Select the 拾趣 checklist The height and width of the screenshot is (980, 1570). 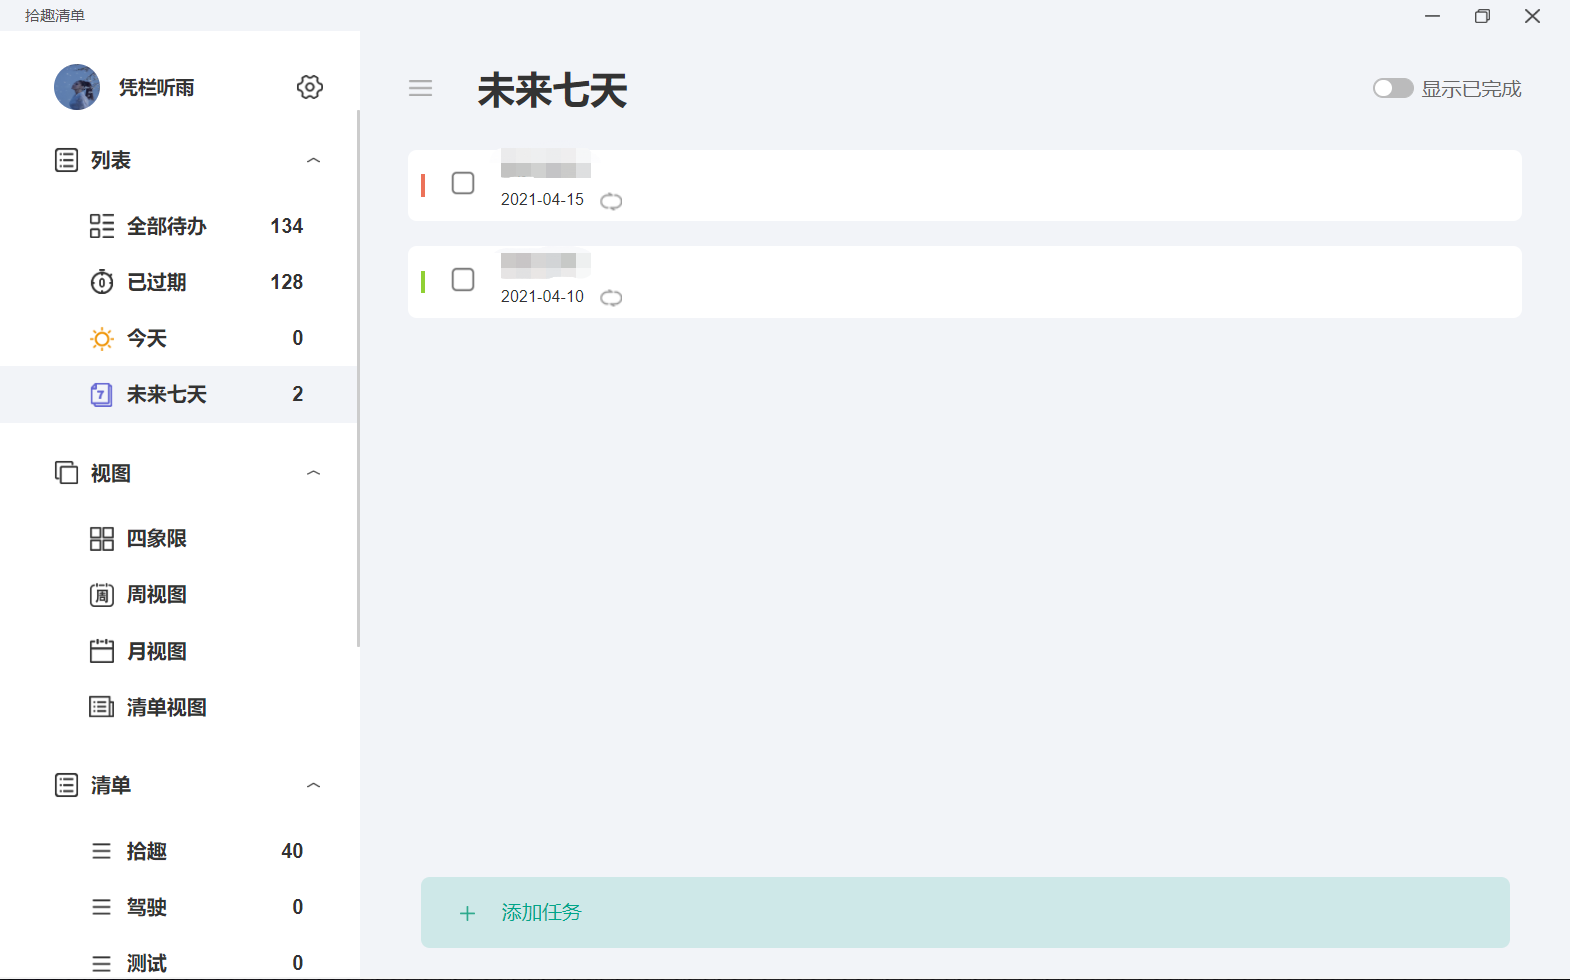point(147,851)
